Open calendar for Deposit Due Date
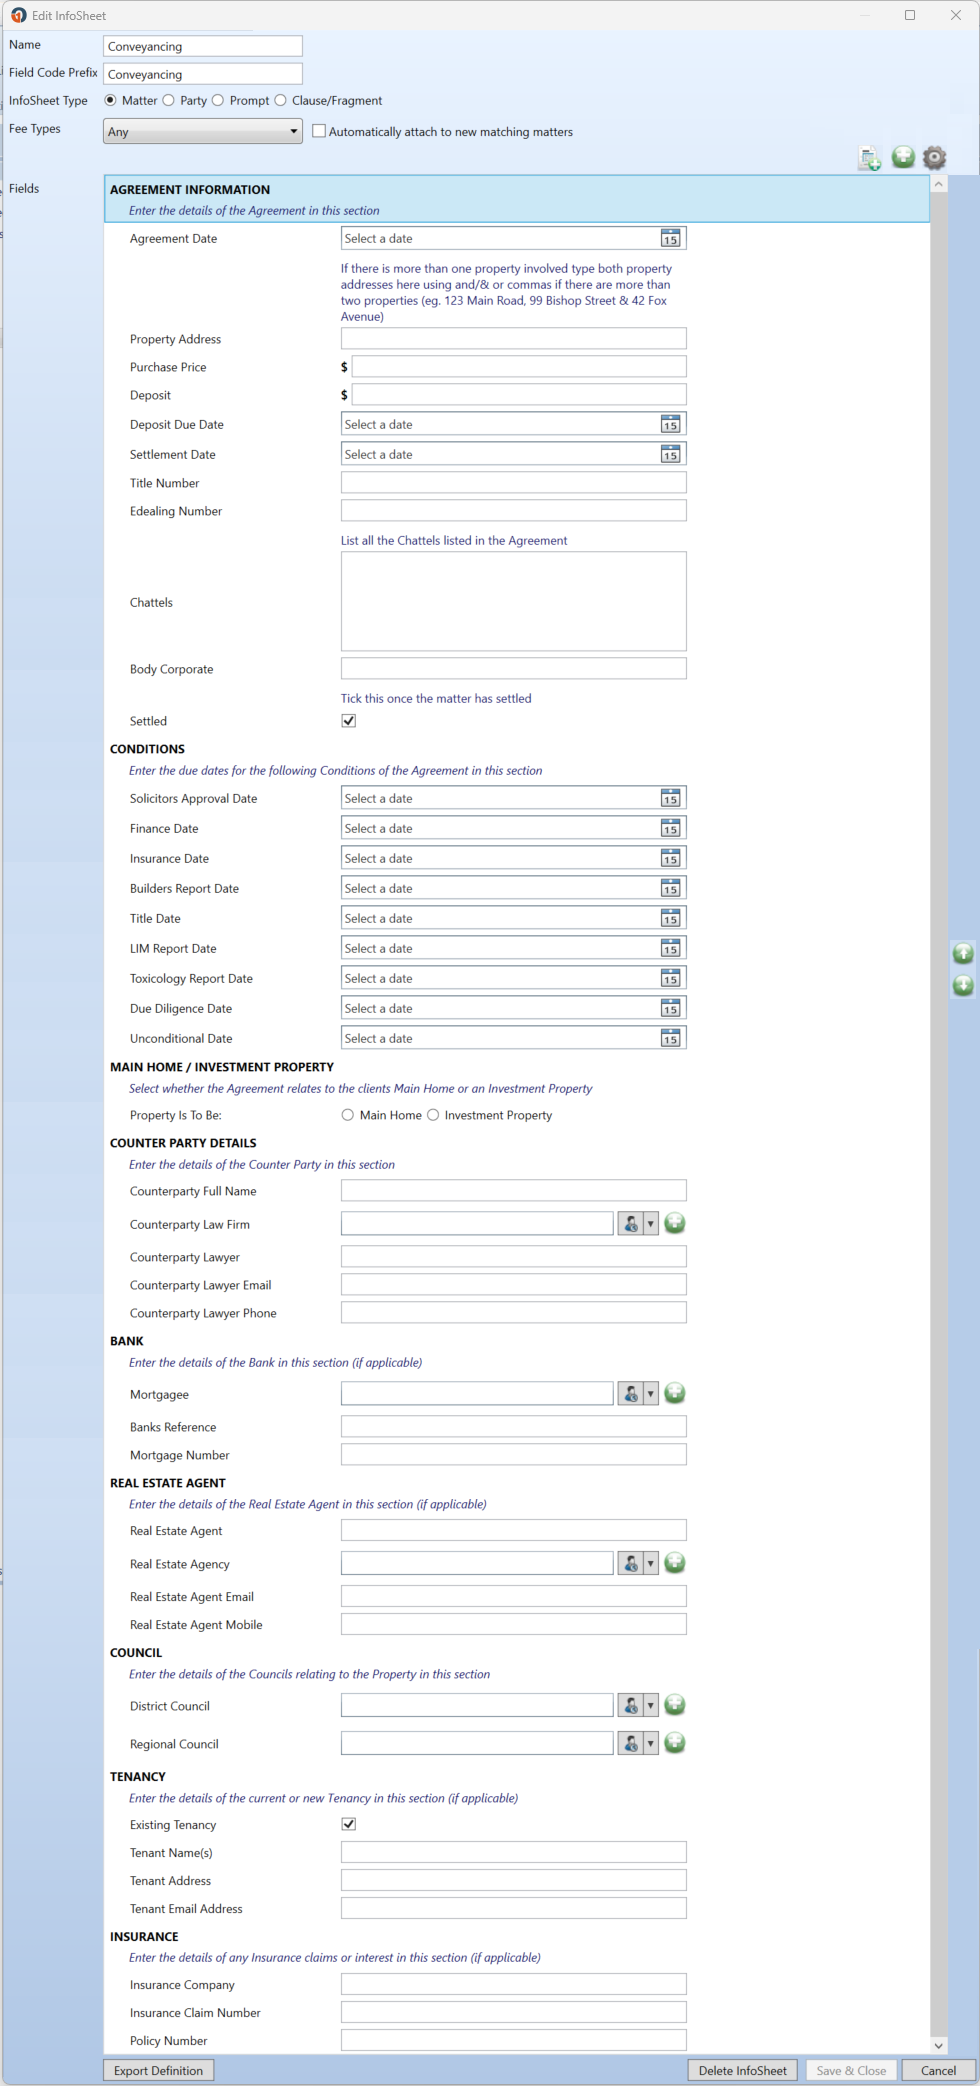 coord(670,424)
